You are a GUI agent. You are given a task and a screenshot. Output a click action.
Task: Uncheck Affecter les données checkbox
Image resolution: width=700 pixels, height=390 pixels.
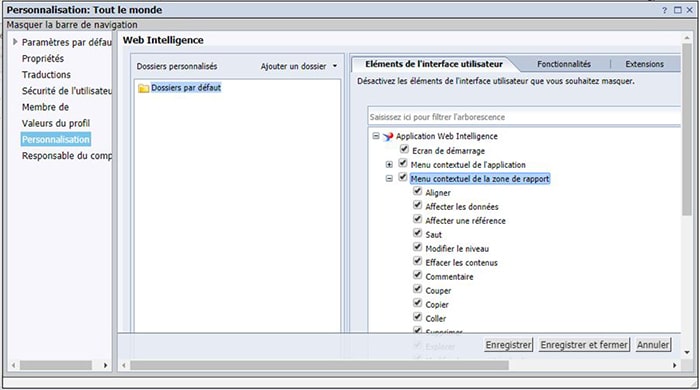point(417,205)
